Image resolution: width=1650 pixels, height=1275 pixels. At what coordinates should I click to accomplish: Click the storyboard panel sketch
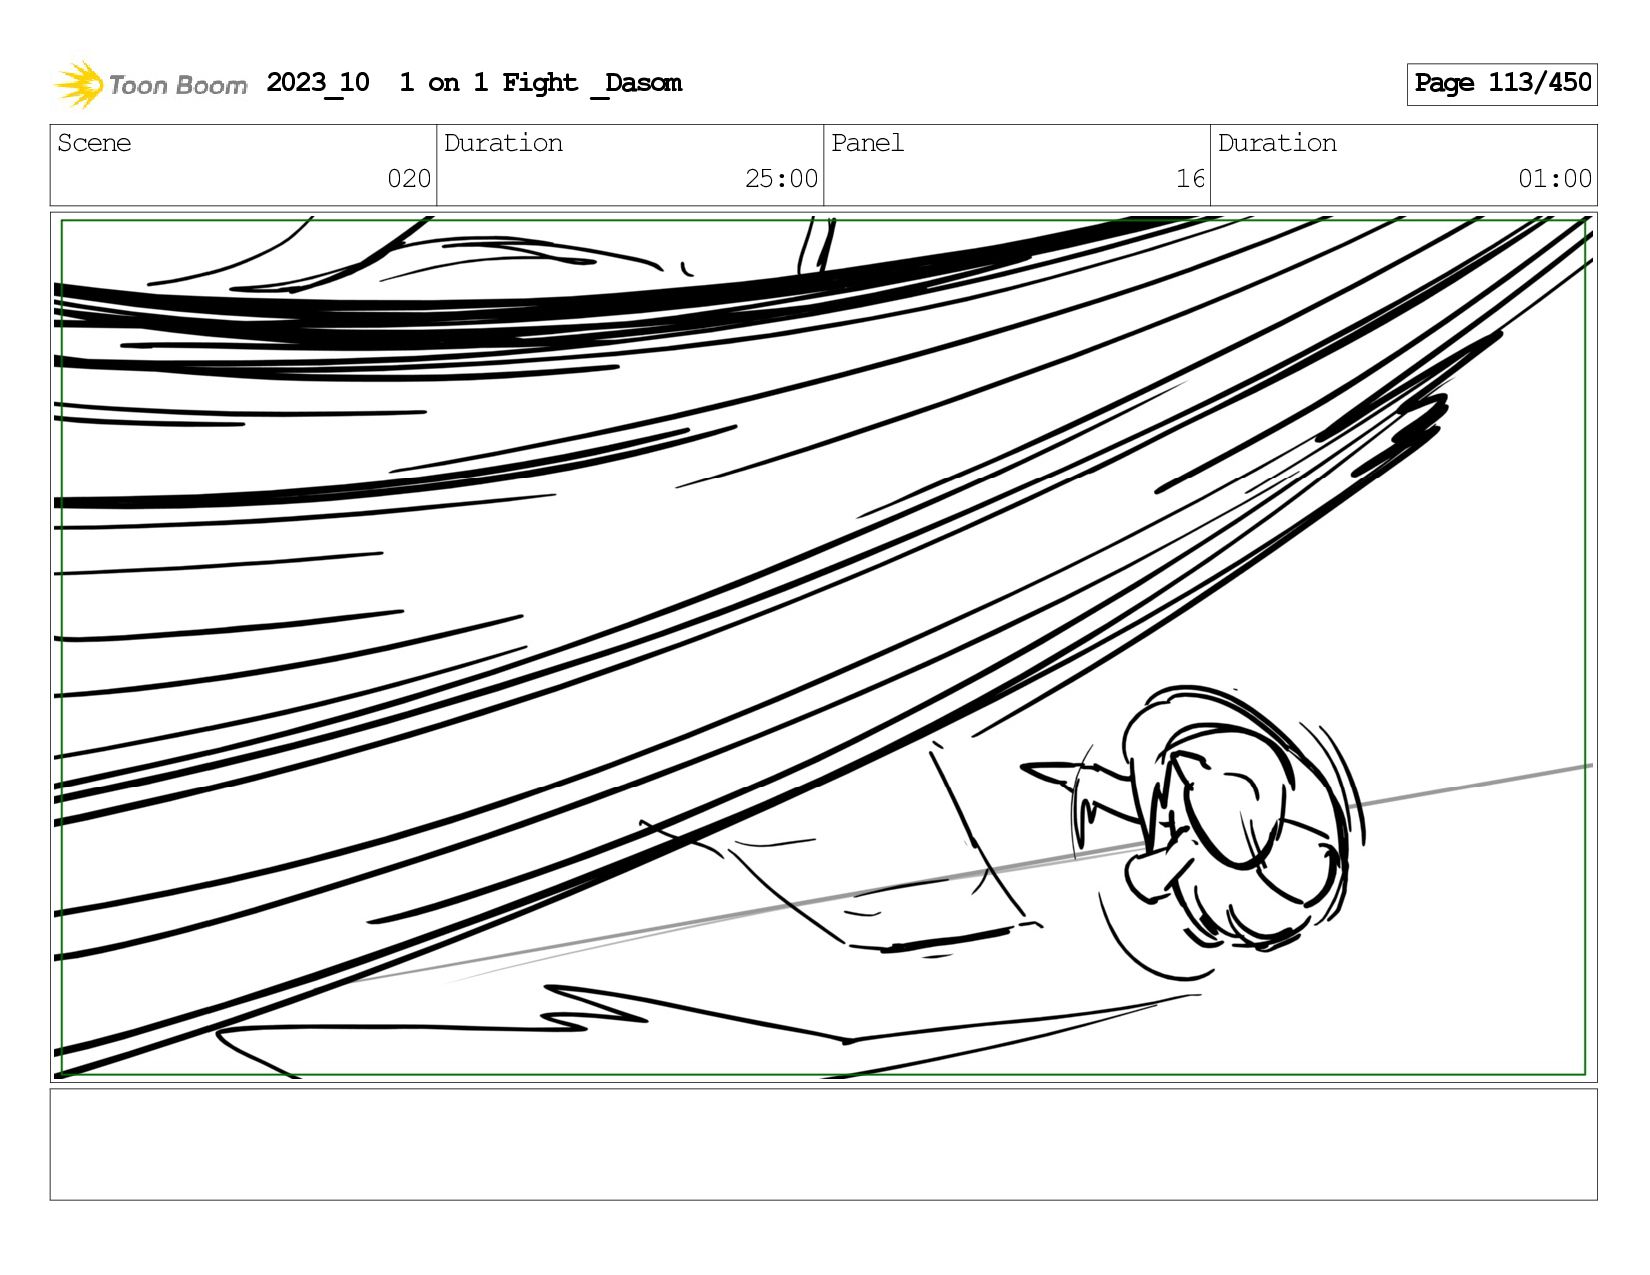coord(823,647)
